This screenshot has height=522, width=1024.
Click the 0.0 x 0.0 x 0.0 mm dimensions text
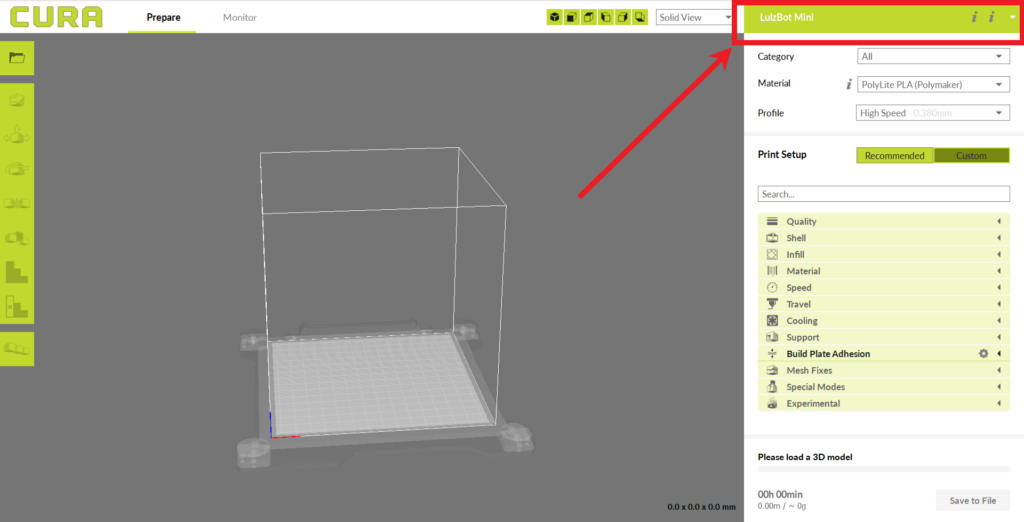(x=701, y=507)
